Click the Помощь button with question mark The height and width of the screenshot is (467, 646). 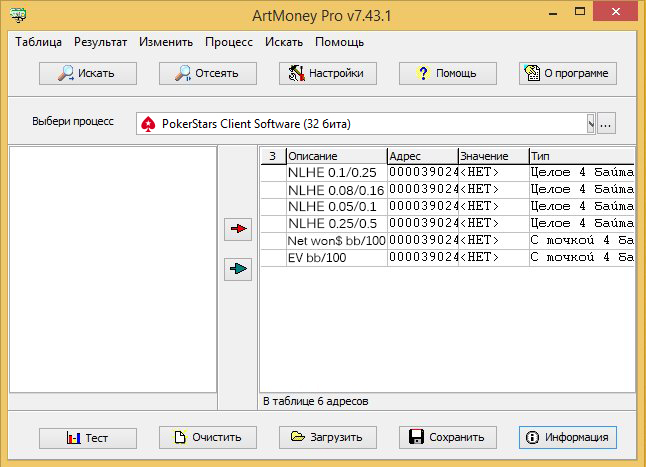[x=447, y=73]
